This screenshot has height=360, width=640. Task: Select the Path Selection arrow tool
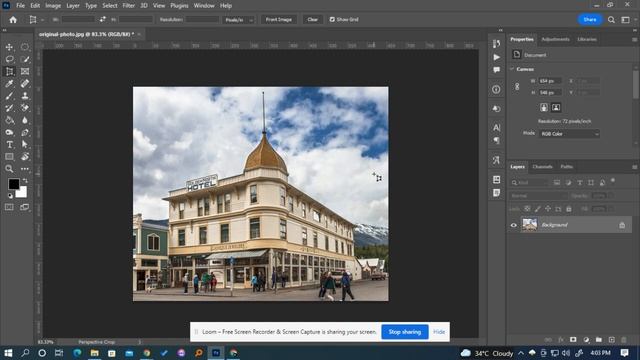click(25, 144)
